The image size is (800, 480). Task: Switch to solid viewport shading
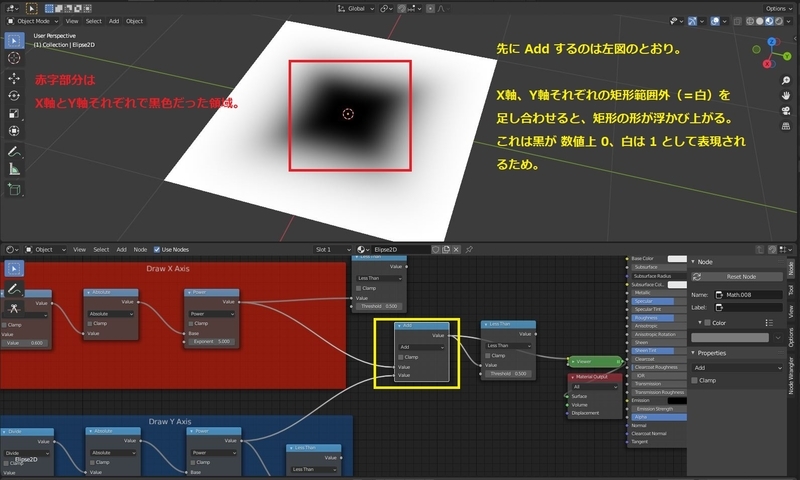(x=760, y=21)
